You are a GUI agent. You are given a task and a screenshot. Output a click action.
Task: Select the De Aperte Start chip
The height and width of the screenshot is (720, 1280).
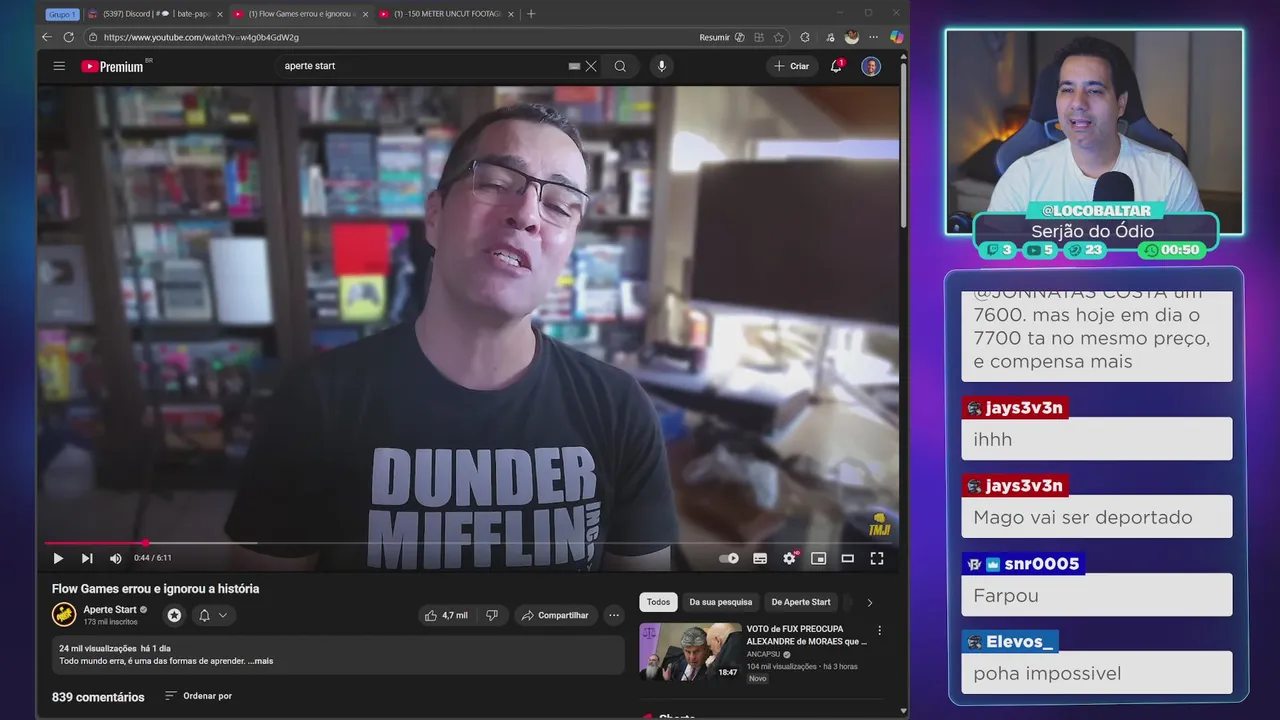click(x=801, y=602)
